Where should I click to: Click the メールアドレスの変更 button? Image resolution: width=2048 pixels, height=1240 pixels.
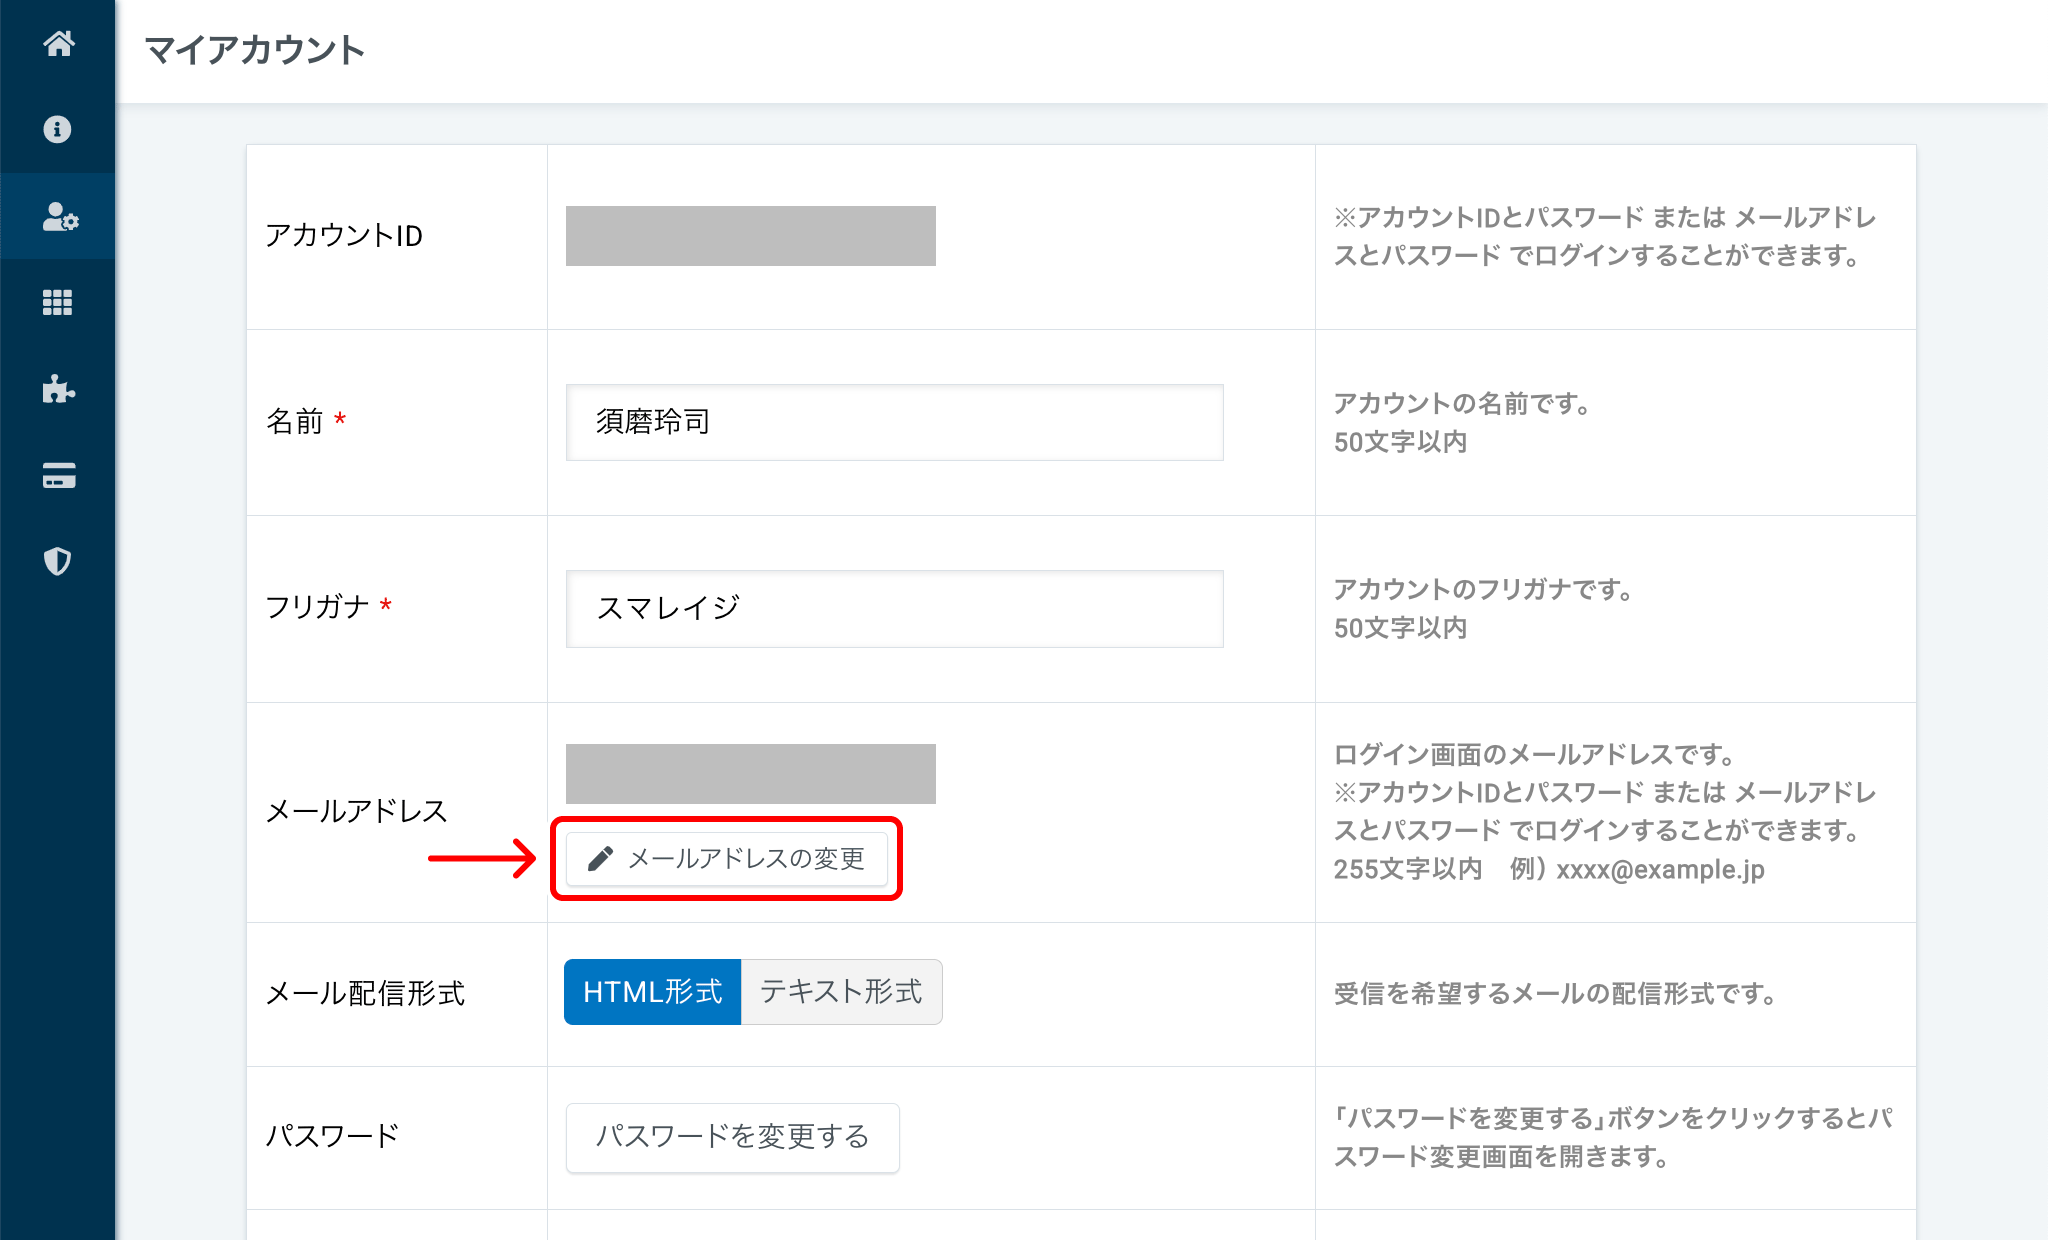tap(727, 859)
